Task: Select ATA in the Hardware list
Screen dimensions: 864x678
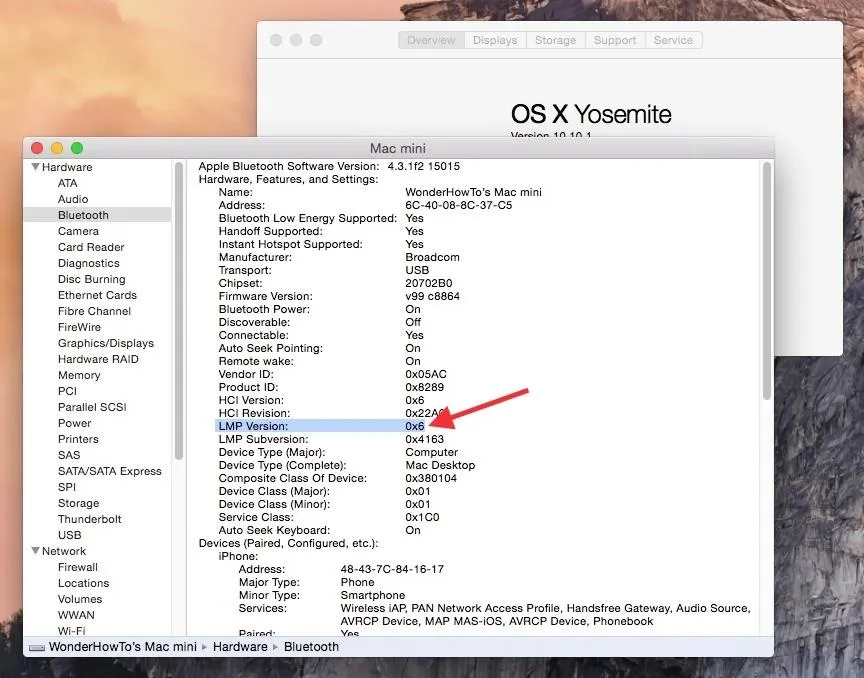Action: [x=68, y=183]
